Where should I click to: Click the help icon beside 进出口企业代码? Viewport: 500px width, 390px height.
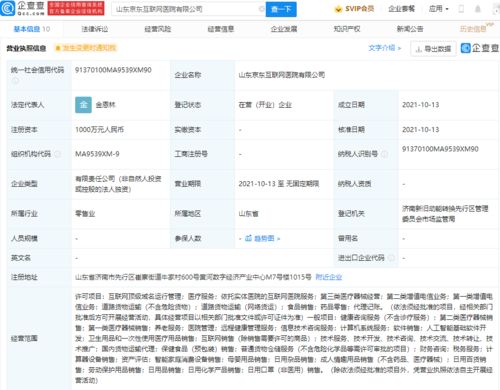(x=391, y=258)
